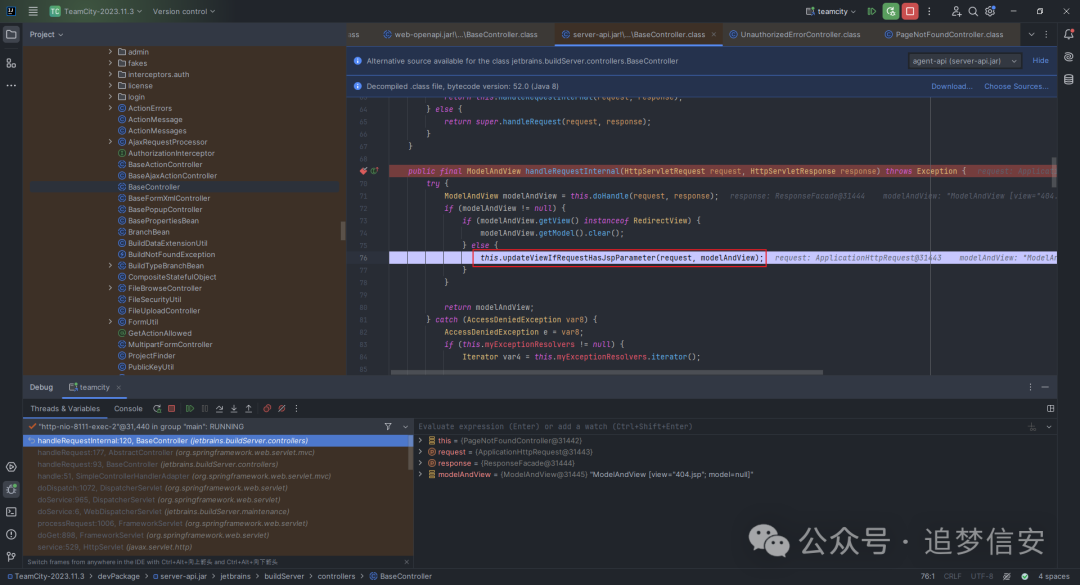This screenshot has width=1080, height=585.
Task: Open the Project tool window icon
Action: coord(11,34)
